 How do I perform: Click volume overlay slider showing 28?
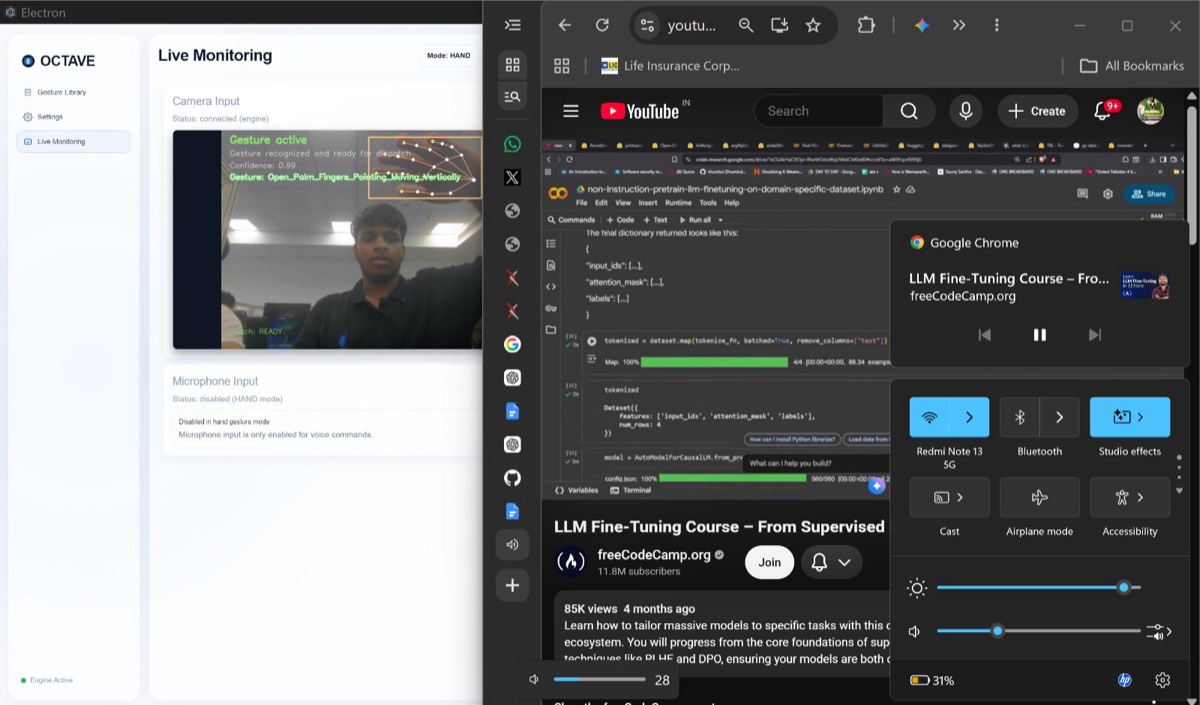[599, 680]
